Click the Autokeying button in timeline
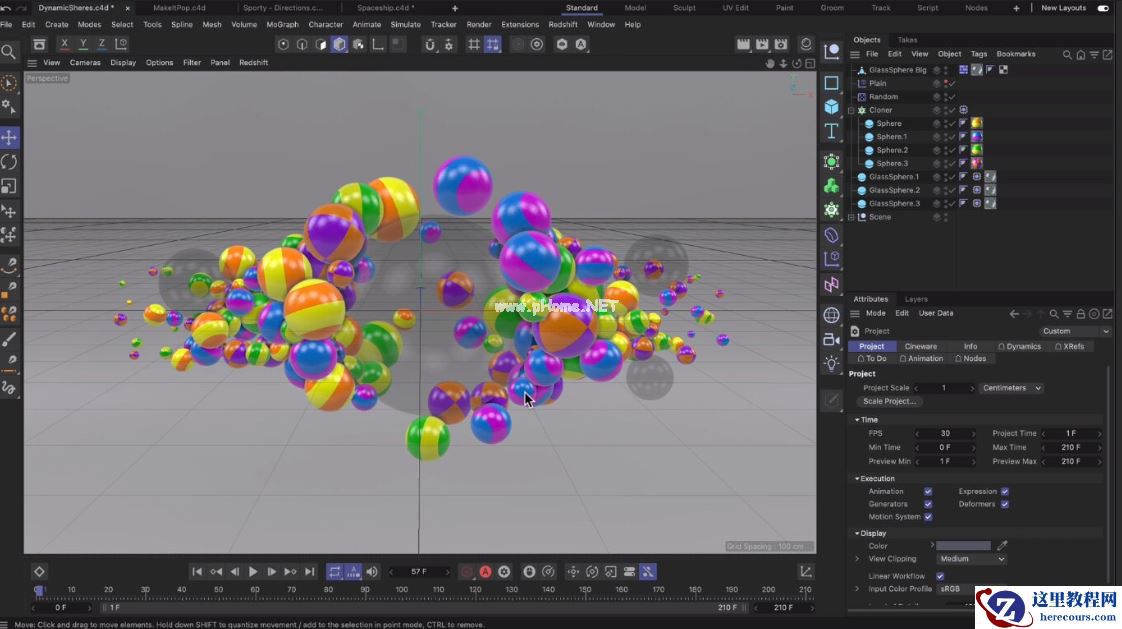The image size is (1122, 629). (x=485, y=572)
